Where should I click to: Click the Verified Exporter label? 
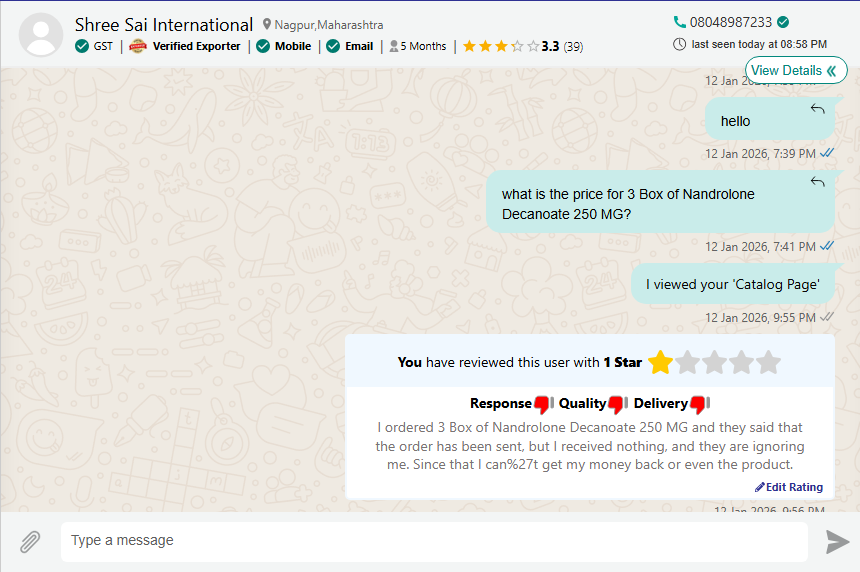196,46
